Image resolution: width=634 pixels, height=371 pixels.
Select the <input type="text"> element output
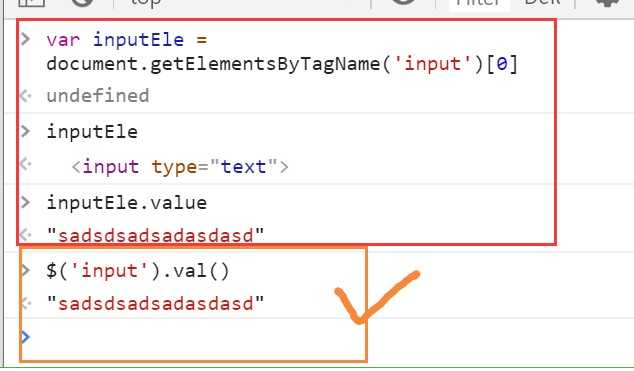[180, 167]
